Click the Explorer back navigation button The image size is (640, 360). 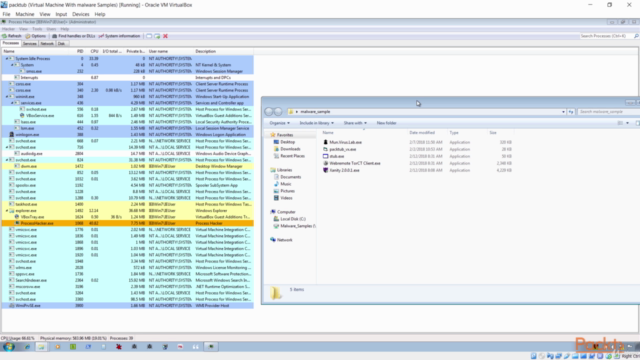click(x=269, y=111)
